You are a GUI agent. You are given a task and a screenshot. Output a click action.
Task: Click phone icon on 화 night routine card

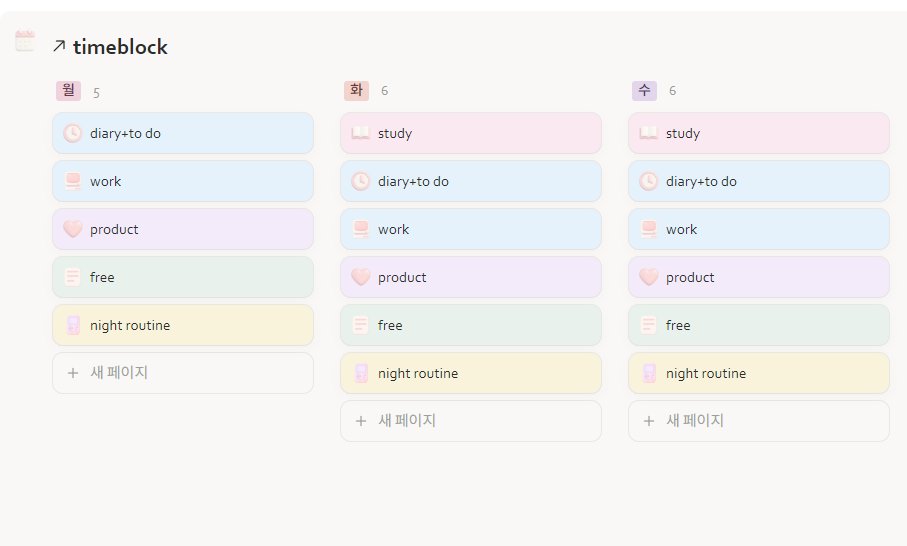(361, 373)
